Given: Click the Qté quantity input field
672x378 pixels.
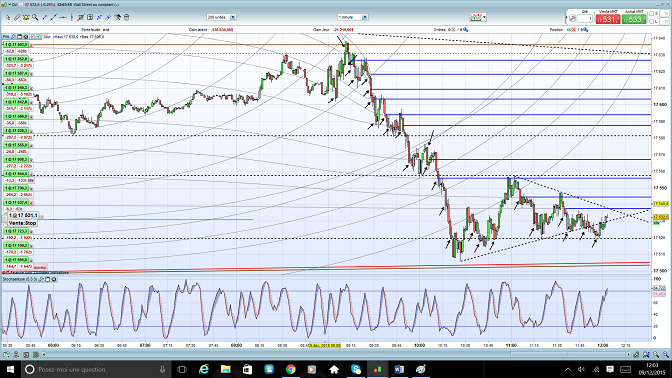Looking at the screenshot, I should [585, 18].
